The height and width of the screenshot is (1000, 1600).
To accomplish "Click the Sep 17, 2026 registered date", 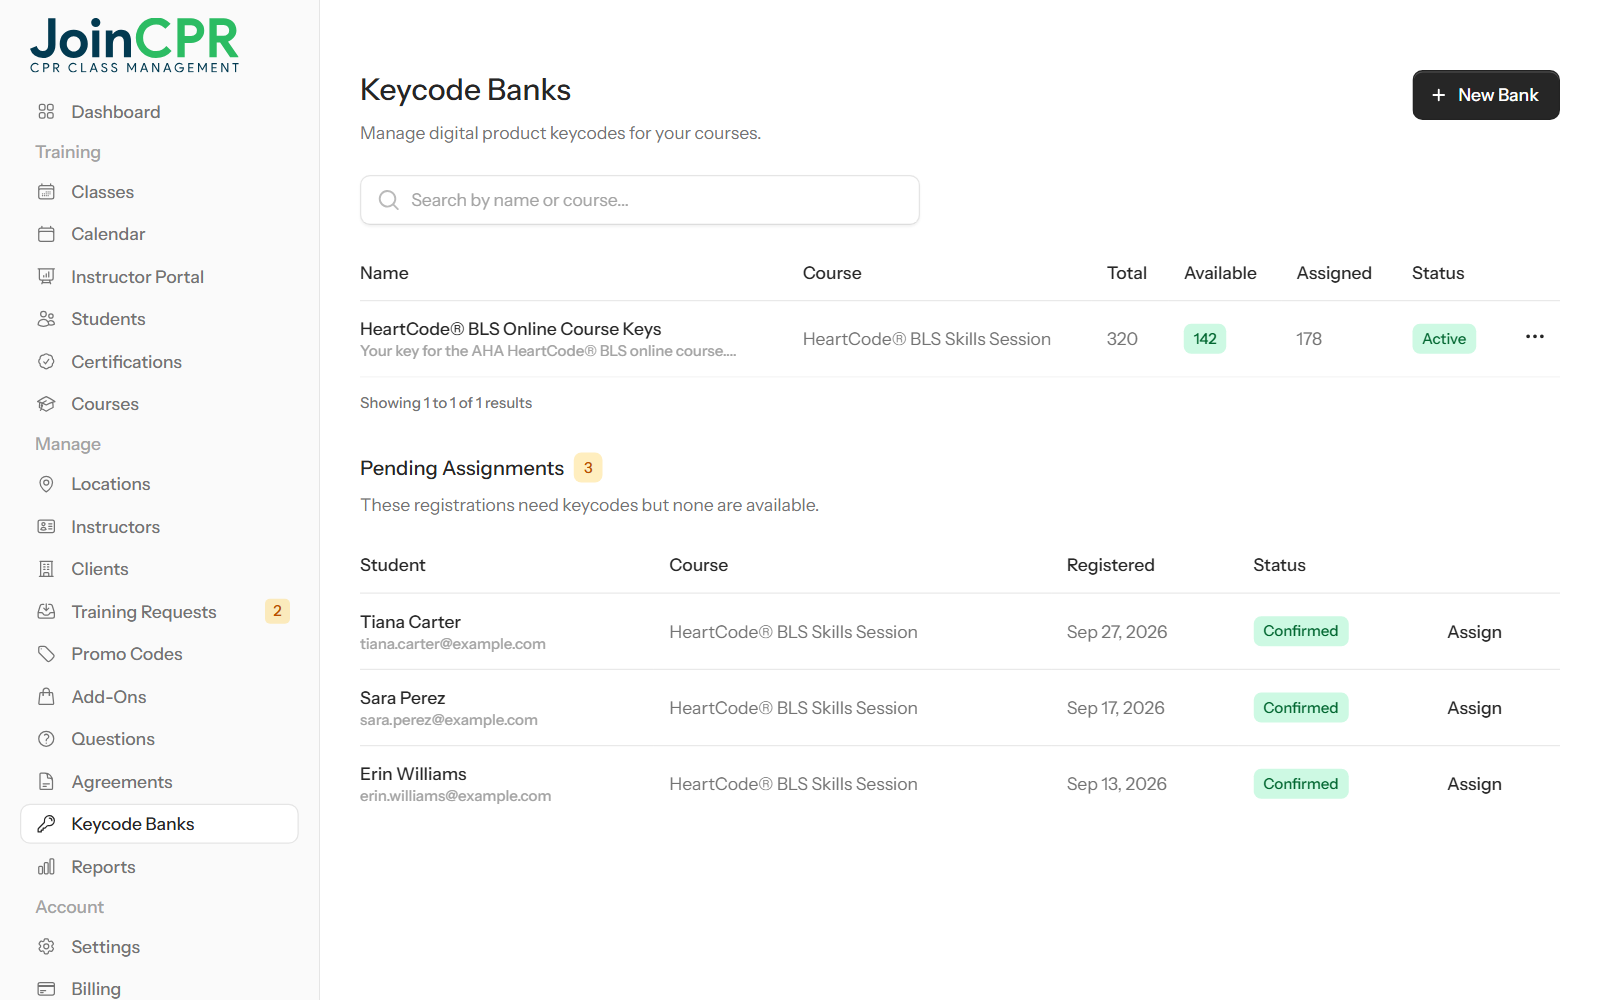I will tap(1116, 708).
